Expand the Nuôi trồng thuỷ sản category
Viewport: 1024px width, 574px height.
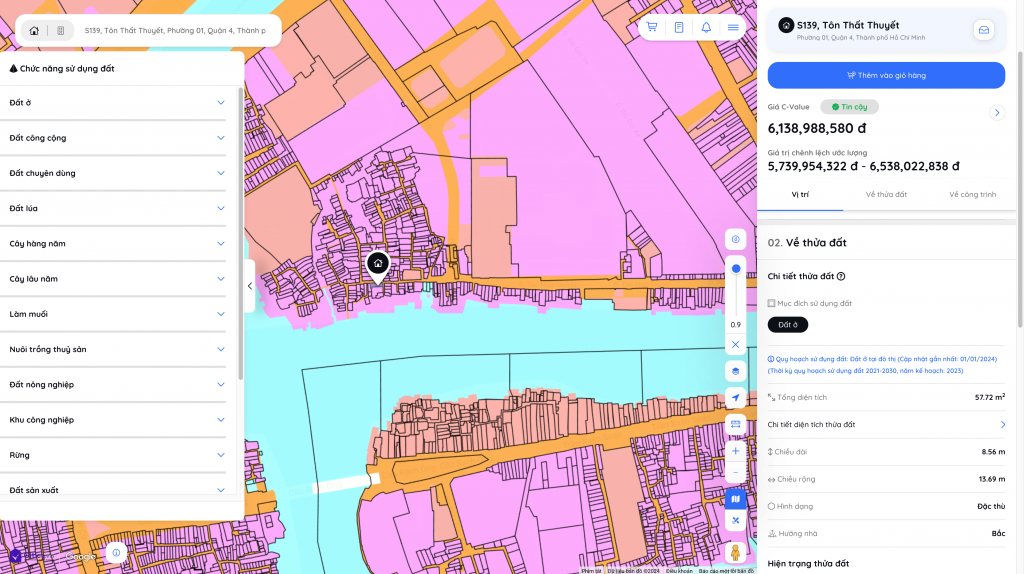(221, 349)
